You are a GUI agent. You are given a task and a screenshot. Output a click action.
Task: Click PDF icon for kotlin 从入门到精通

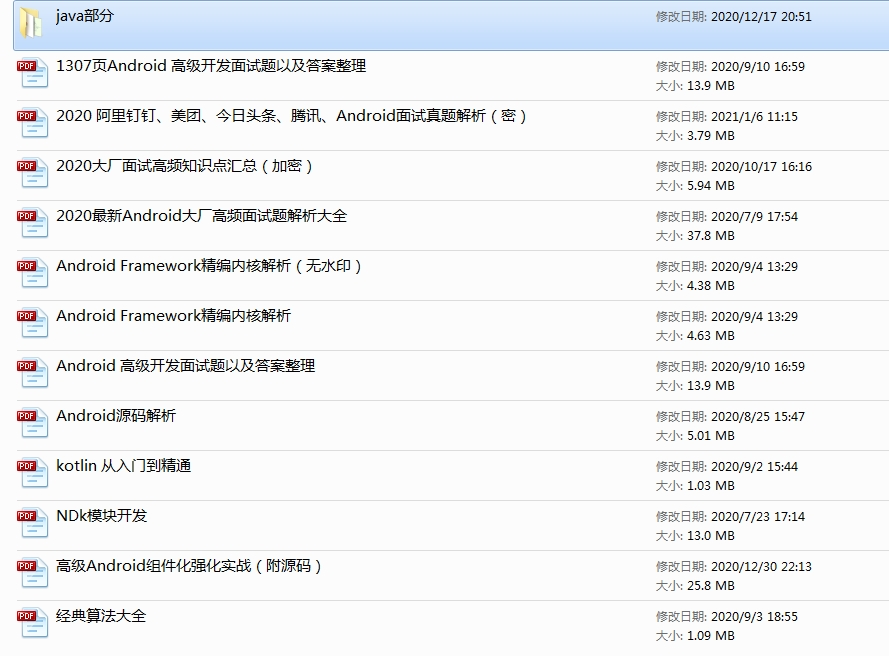32,473
